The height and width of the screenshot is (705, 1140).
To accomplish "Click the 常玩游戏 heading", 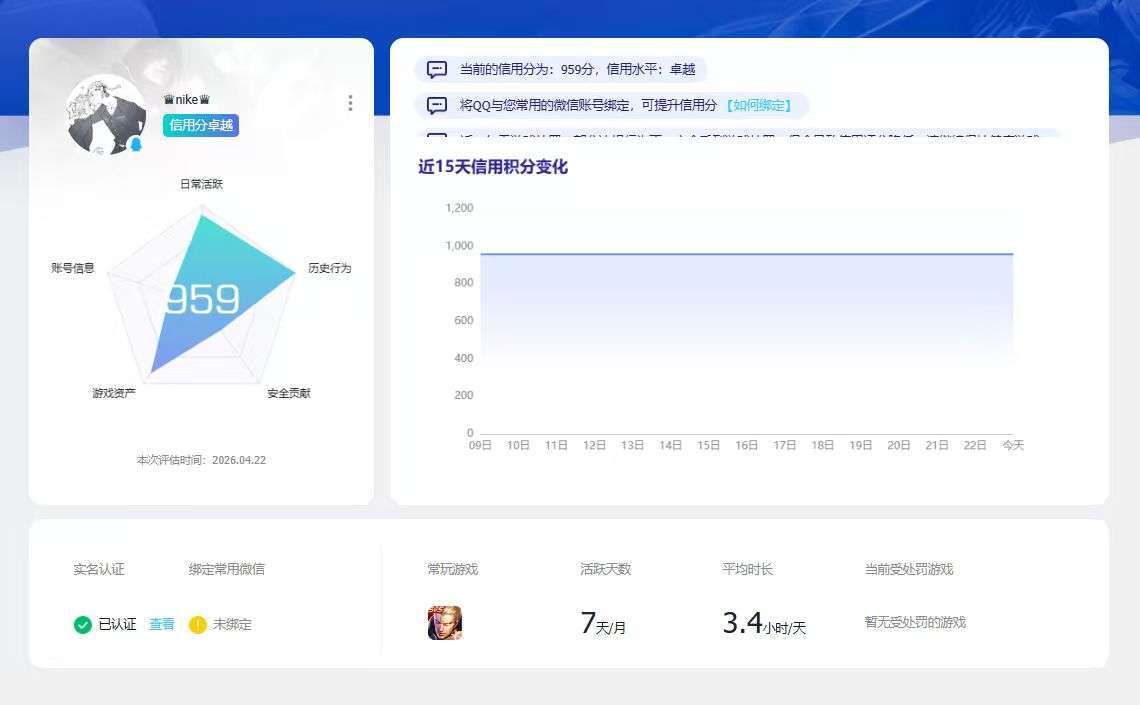I will coord(453,569).
